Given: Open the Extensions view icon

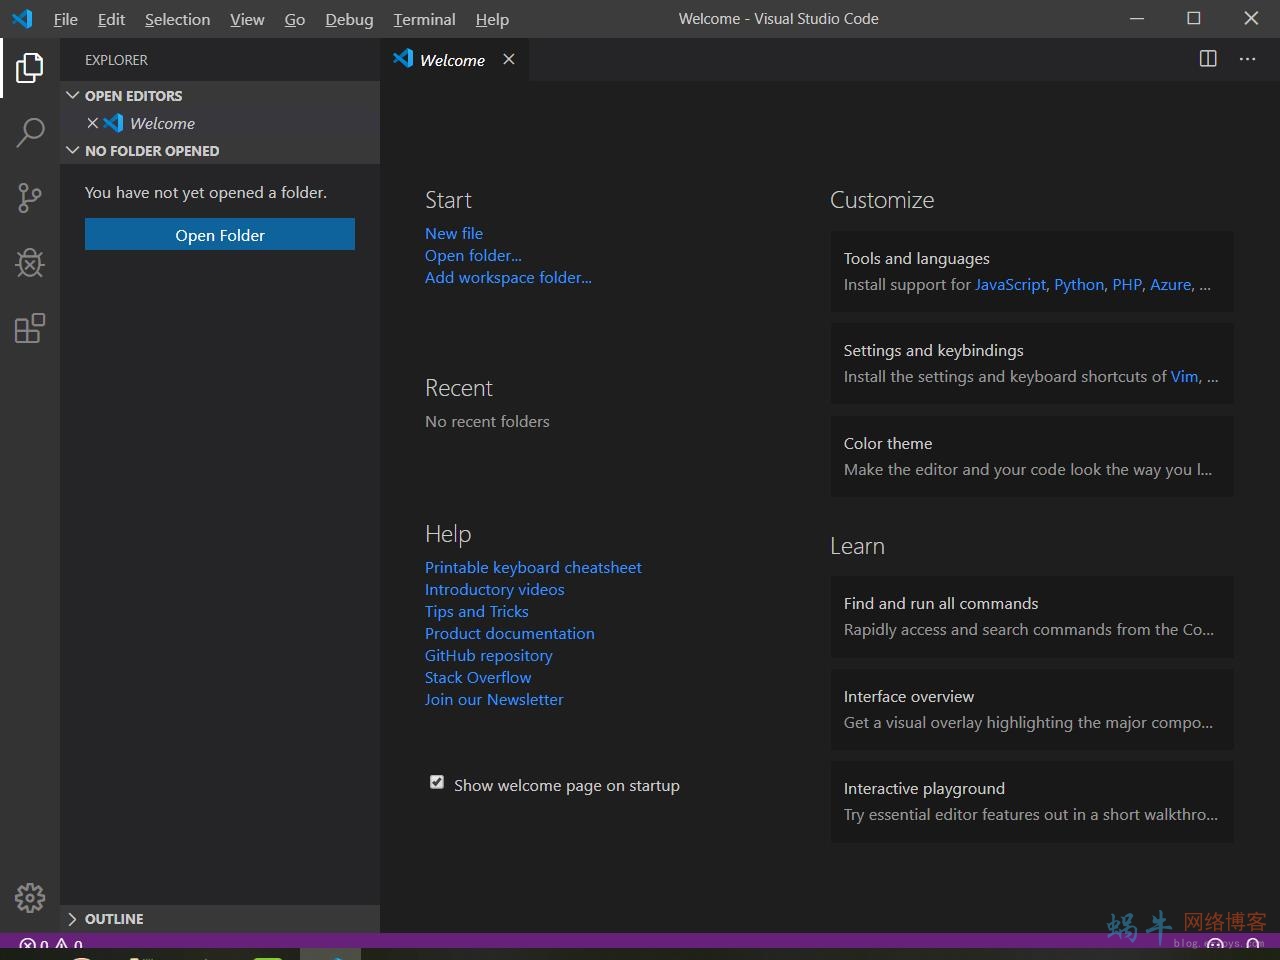Looking at the screenshot, I should pos(30,328).
